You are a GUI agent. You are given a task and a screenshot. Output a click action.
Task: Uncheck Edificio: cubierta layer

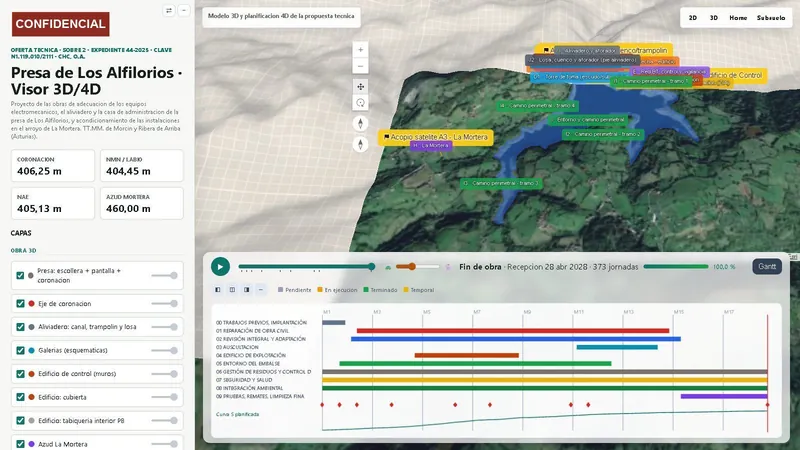(20, 397)
